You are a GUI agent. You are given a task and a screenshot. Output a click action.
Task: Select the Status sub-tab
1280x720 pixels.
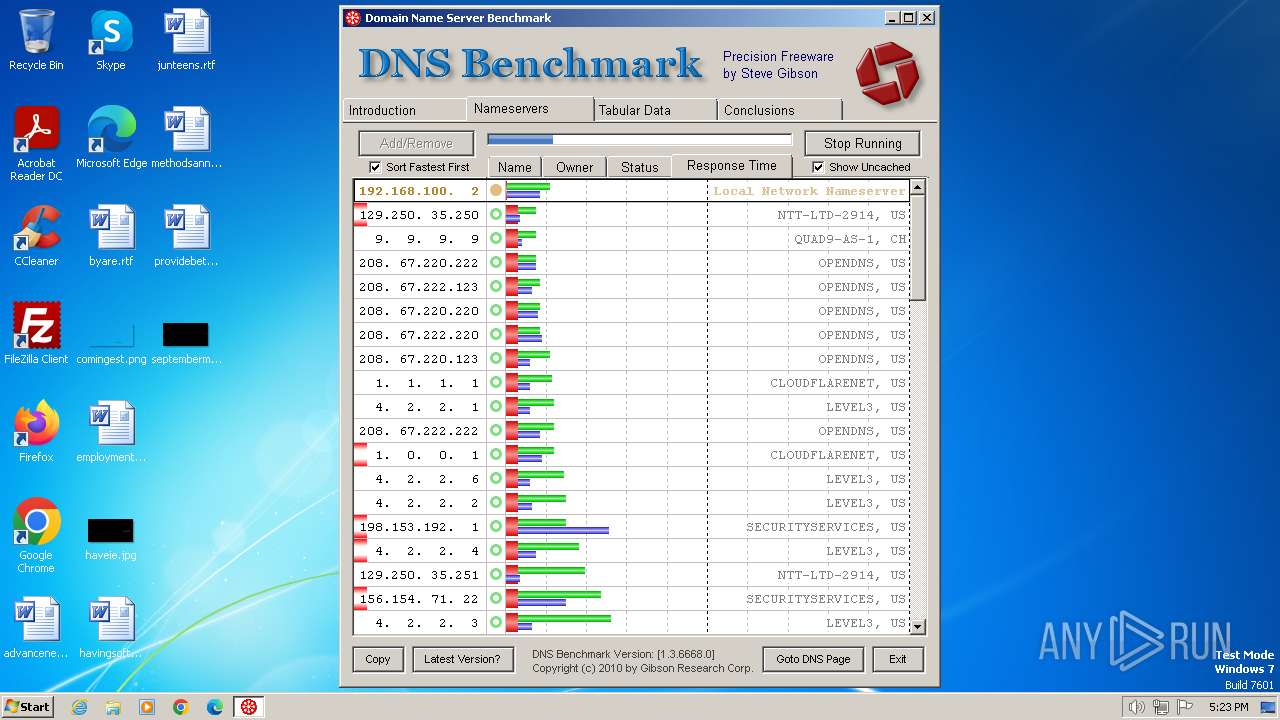[x=640, y=167]
